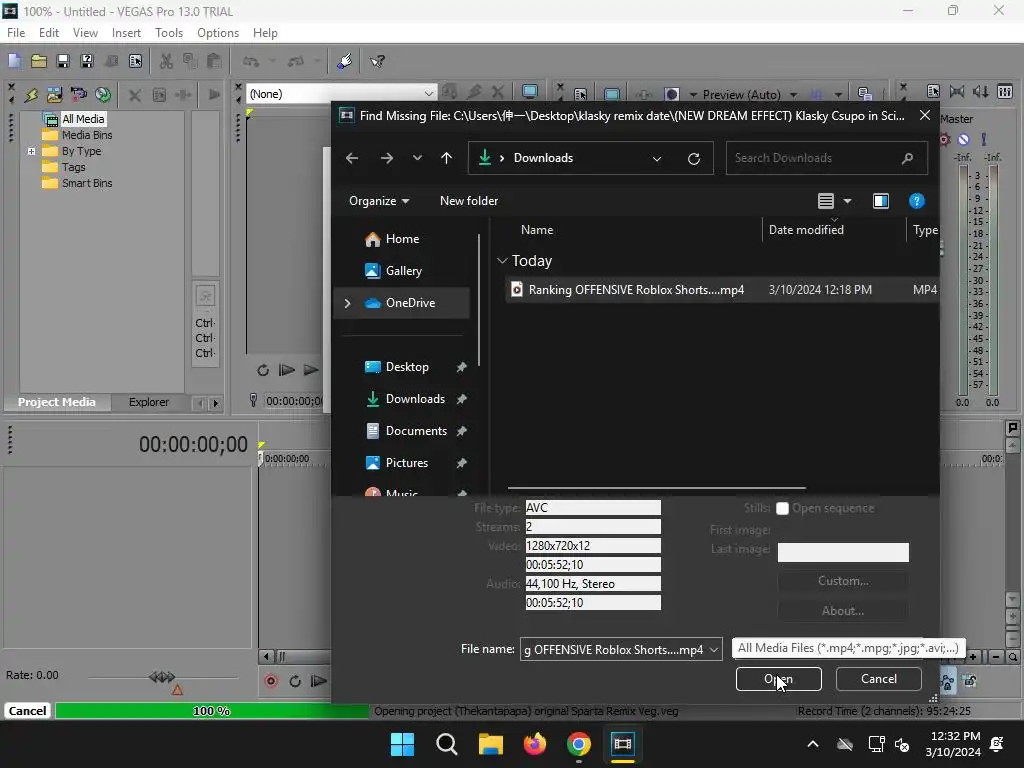Click the Open folder icon in main toolbar
1024x768 pixels.
[39, 61]
